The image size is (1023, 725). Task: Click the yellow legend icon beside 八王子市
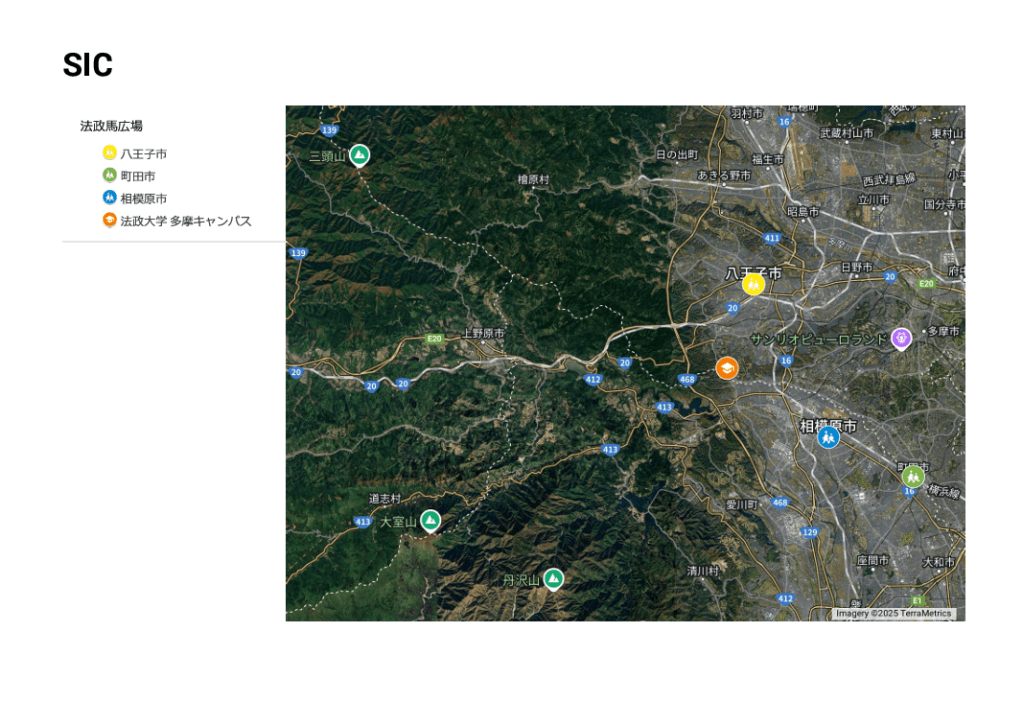(110, 153)
